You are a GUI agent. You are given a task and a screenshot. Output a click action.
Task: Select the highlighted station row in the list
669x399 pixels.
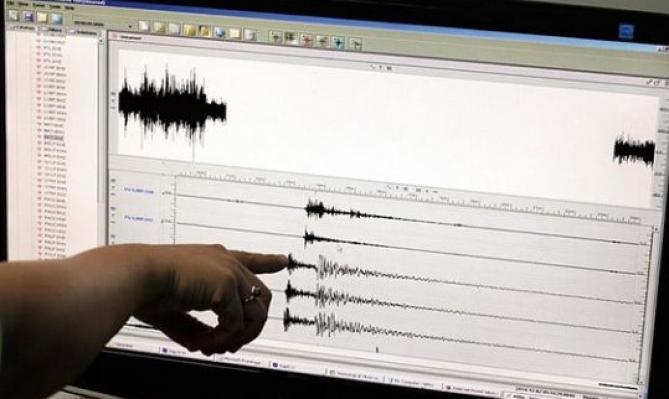click(x=54, y=137)
